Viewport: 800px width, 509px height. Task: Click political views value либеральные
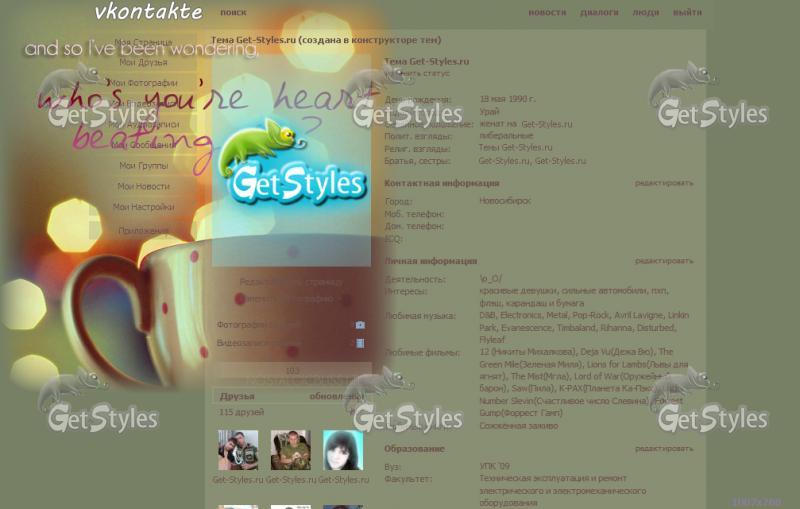coord(506,136)
